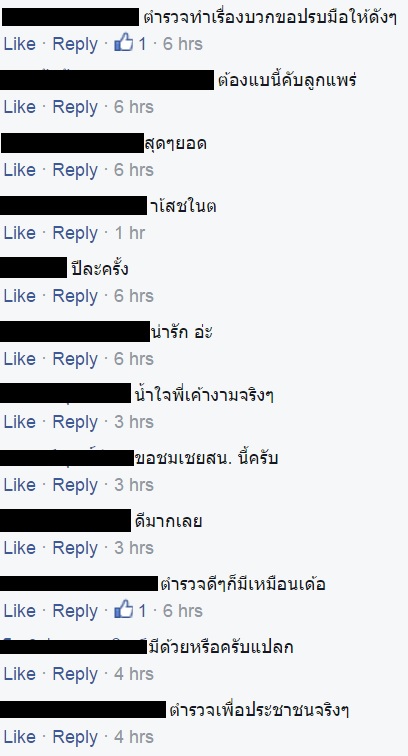Reply to the comment ตำรวจเพื่อประชาชนจริงๆ
Image resolution: width=408 pixels, height=756 pixels.
click(x=75, y=738)
